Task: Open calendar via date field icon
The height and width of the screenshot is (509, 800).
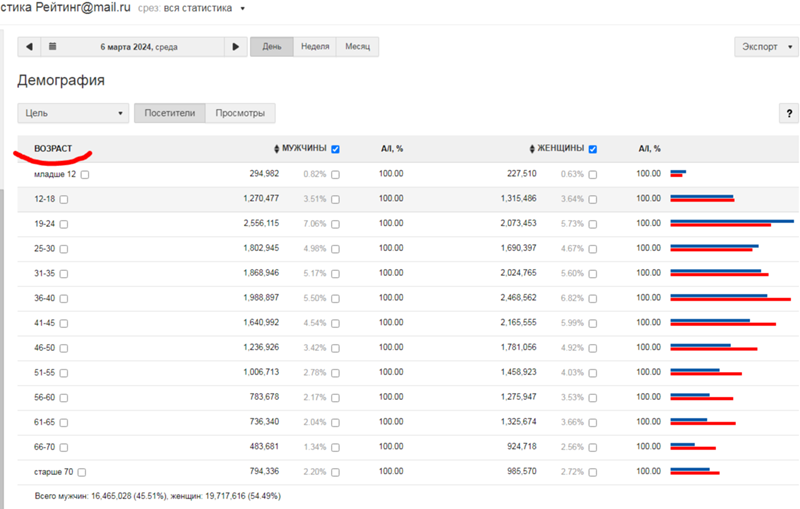Action: click(x=53, y=47)
